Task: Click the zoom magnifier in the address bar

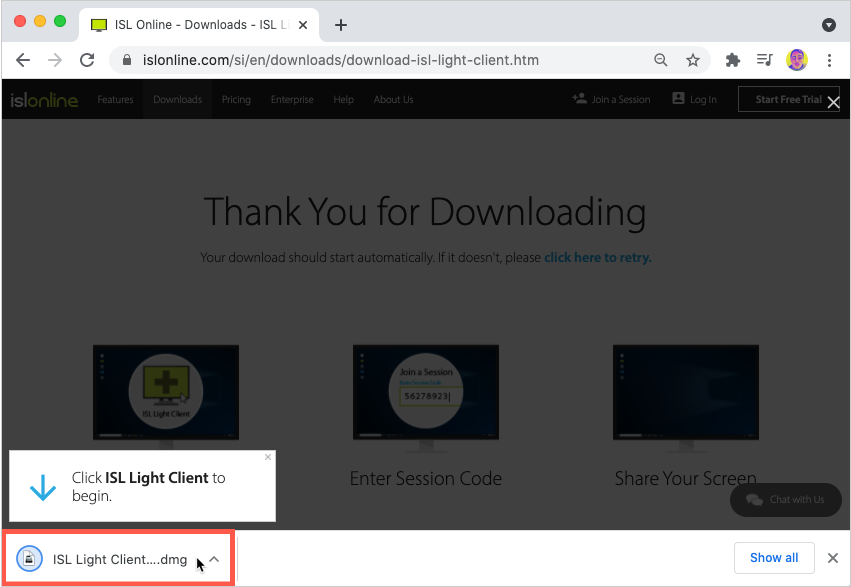Action: coord(660,60)
